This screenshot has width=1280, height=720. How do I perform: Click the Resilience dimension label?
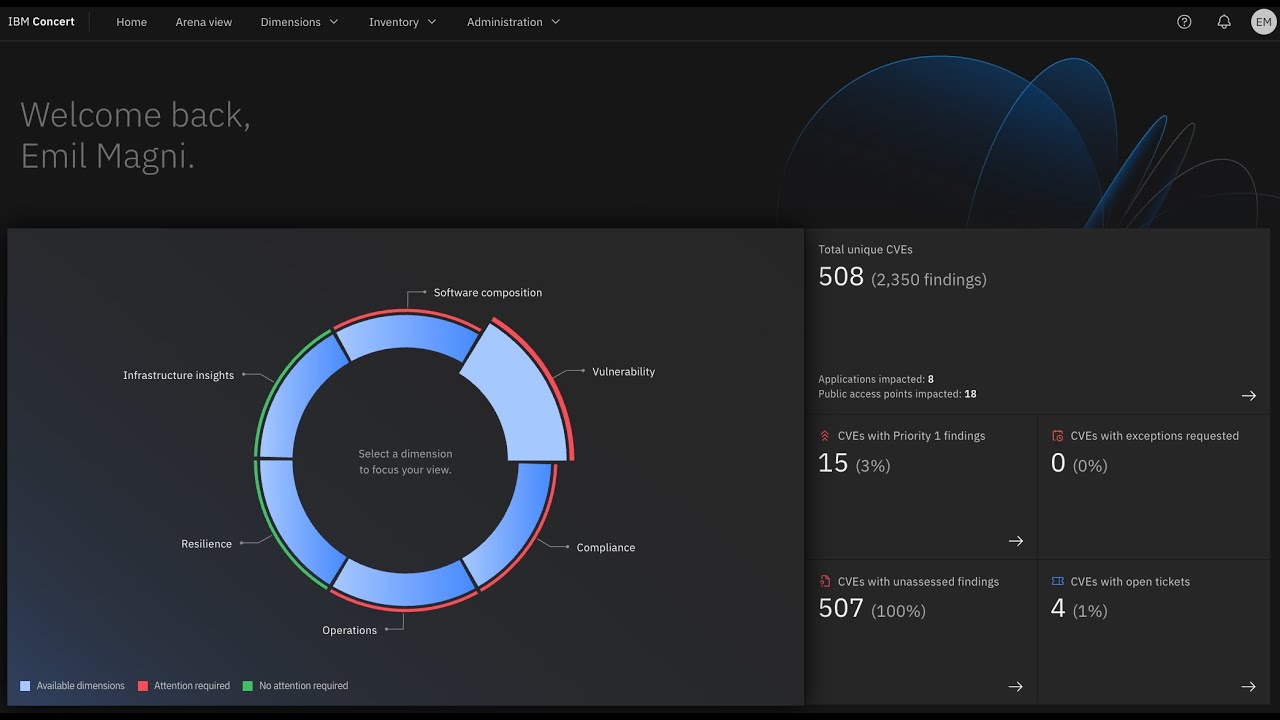point(206,544)
